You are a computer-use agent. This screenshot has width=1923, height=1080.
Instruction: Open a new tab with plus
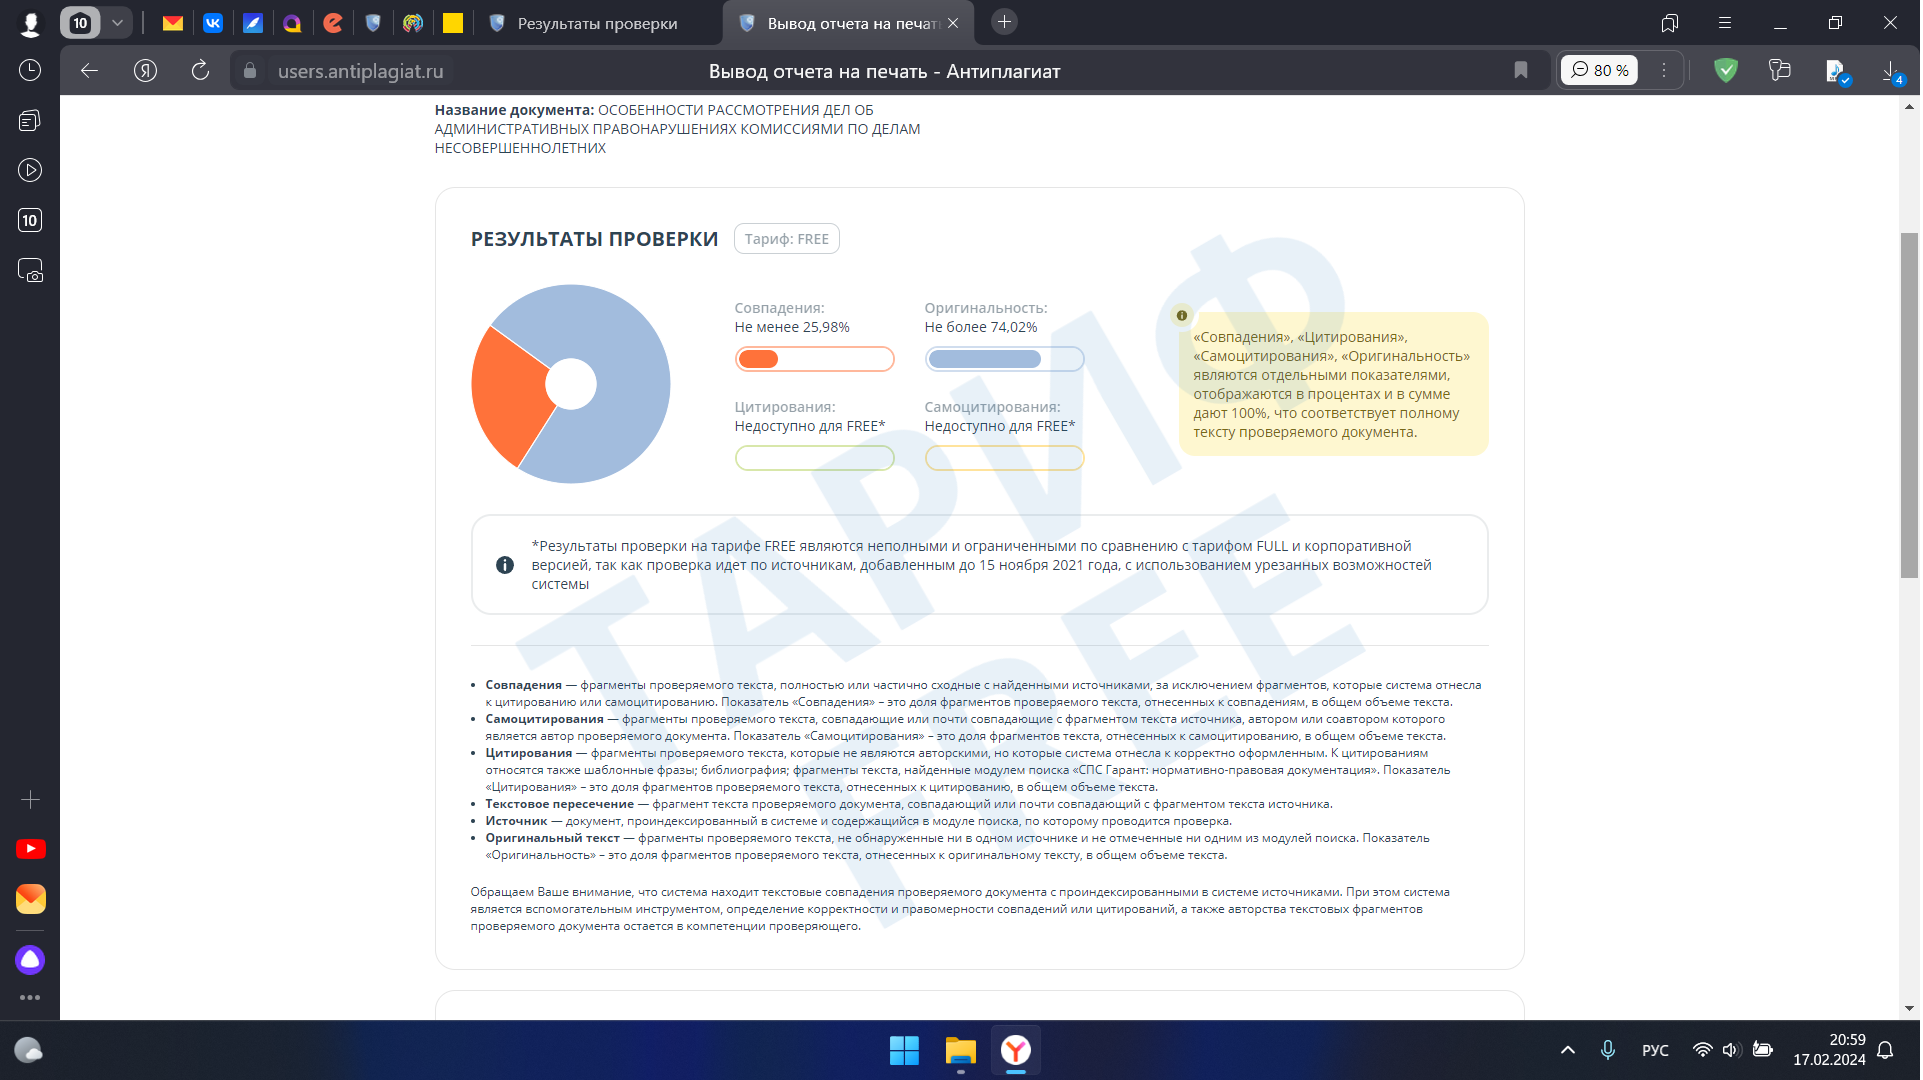pyautogui.click(x=1004, y=22)
